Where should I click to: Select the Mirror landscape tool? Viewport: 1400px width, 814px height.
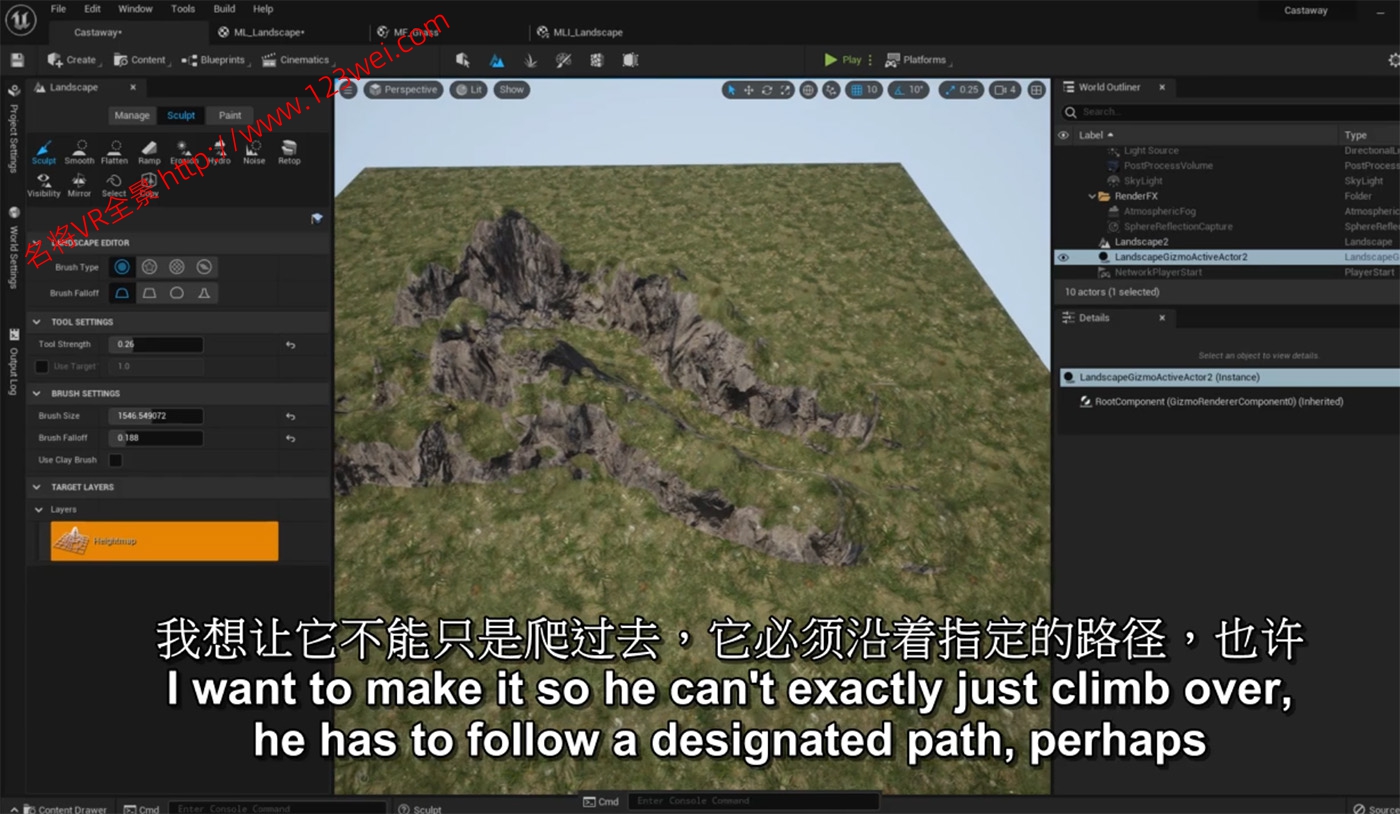tap(79, 184)
